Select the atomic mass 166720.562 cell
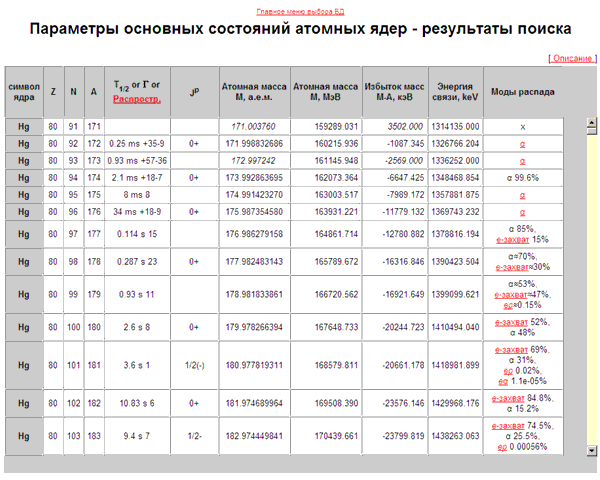Screen dimensions: 600x480 (326, 294)
